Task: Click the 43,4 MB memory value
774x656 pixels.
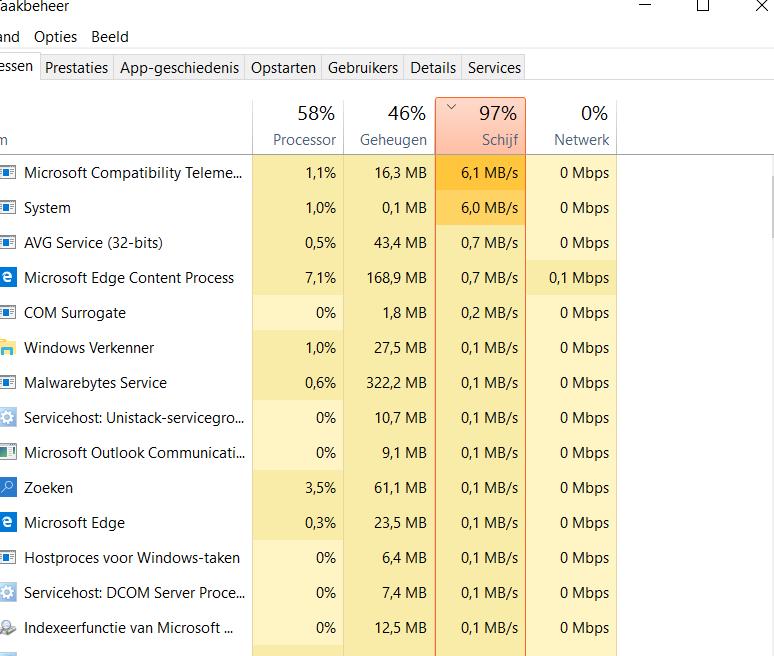Action: [400, 243]
